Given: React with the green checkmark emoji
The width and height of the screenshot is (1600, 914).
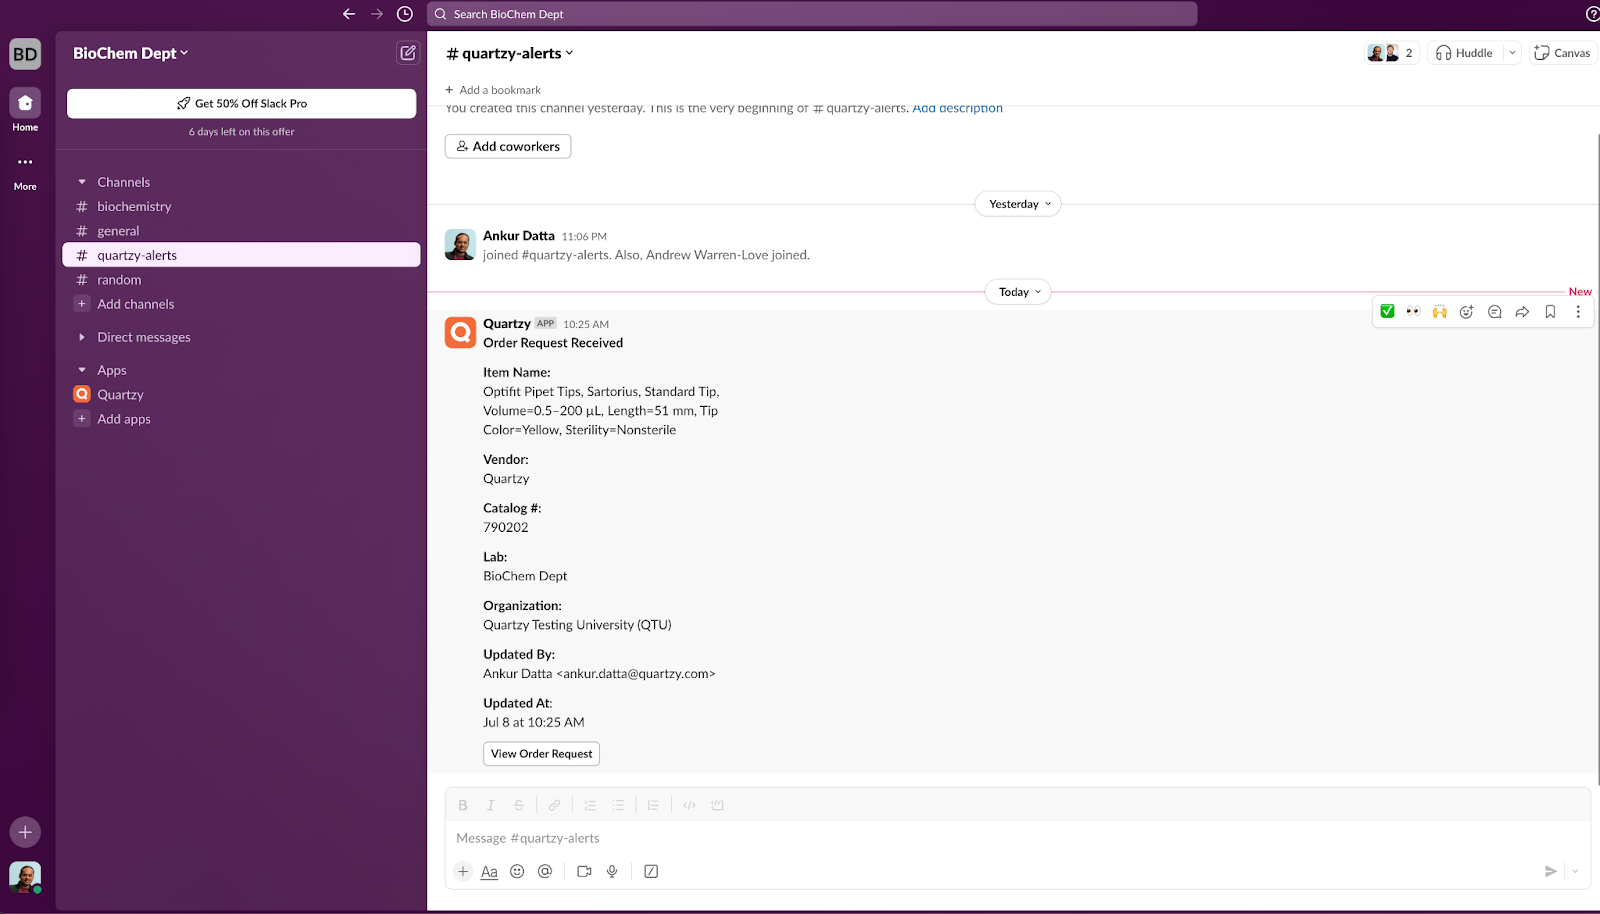Looking at the screenshot, I should point(1387,311).
